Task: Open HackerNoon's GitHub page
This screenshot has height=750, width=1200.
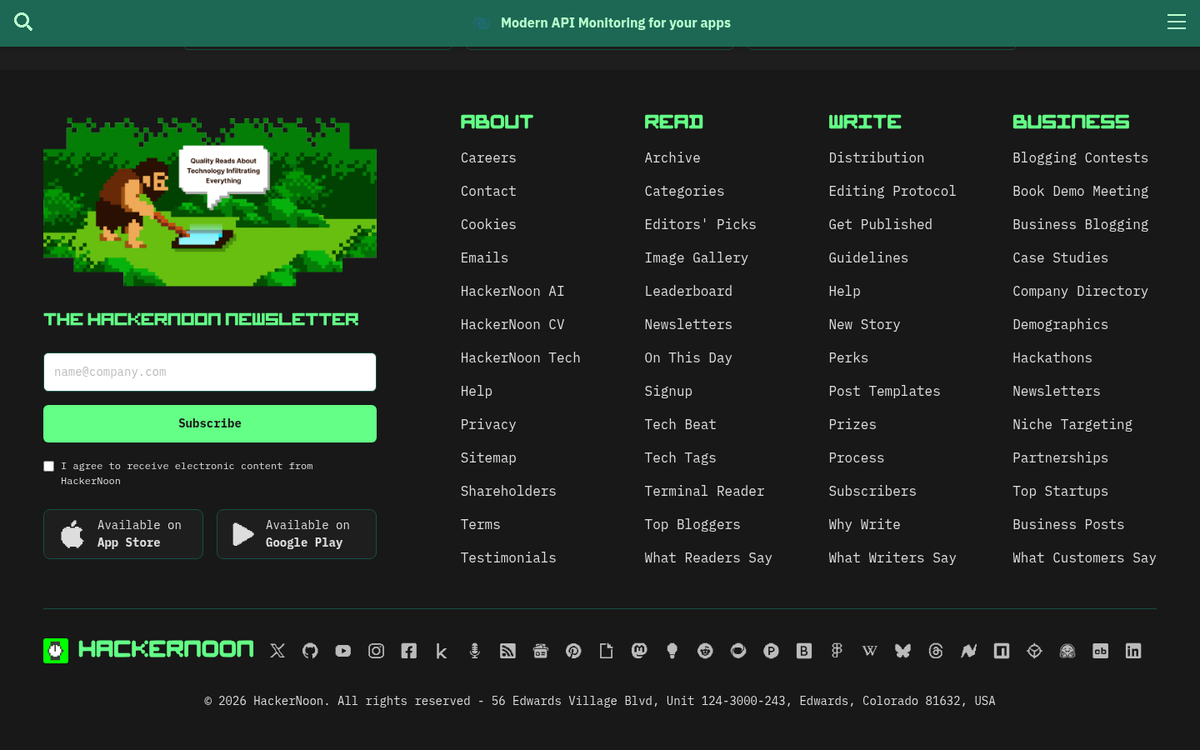Action: [310, 650]
